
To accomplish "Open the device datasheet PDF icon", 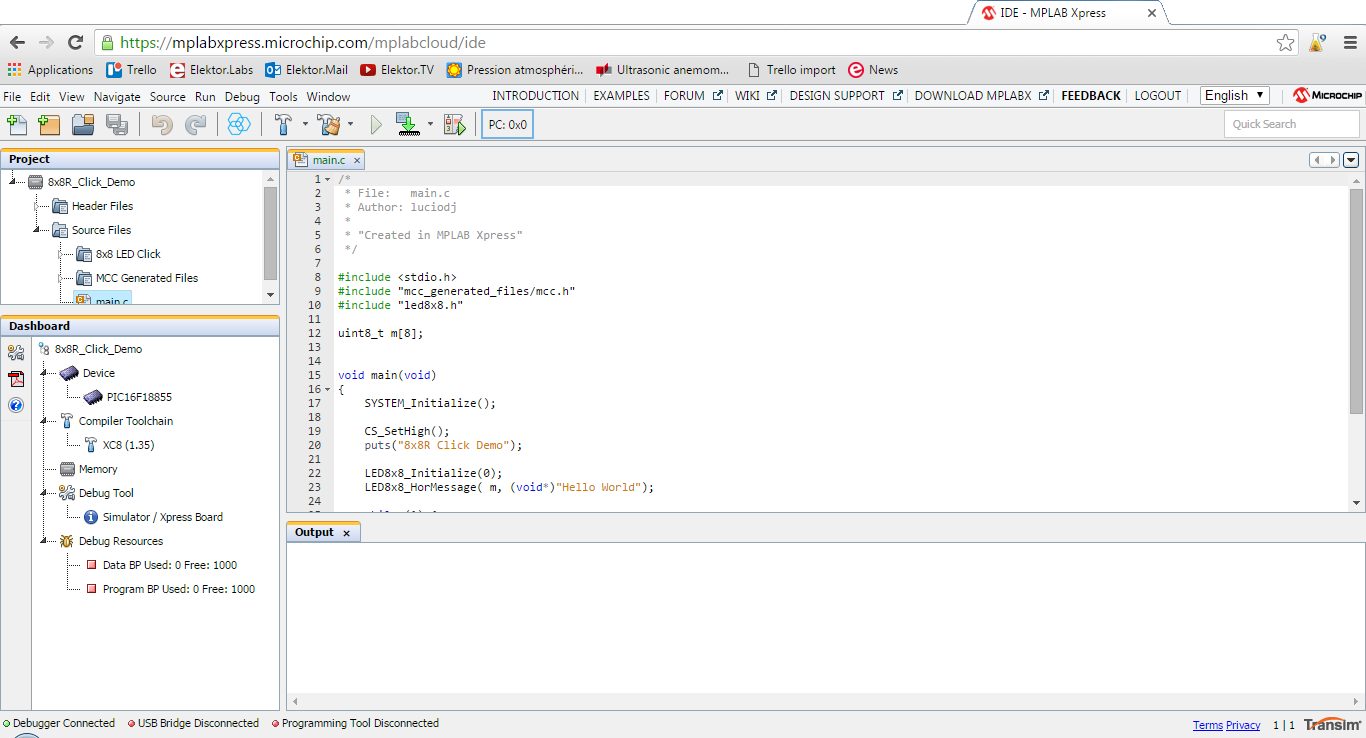I will pos(16,379).
